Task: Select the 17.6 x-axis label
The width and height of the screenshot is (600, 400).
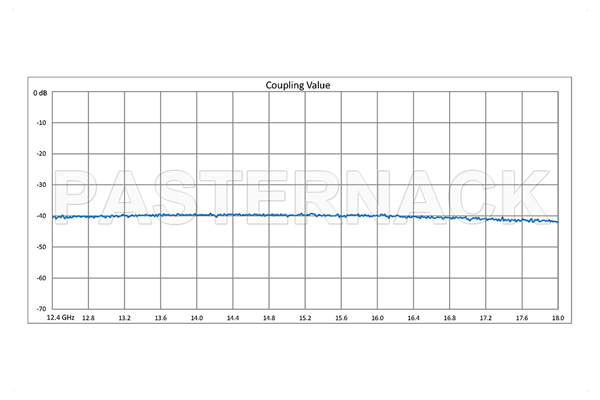Action: click(522, 318)
